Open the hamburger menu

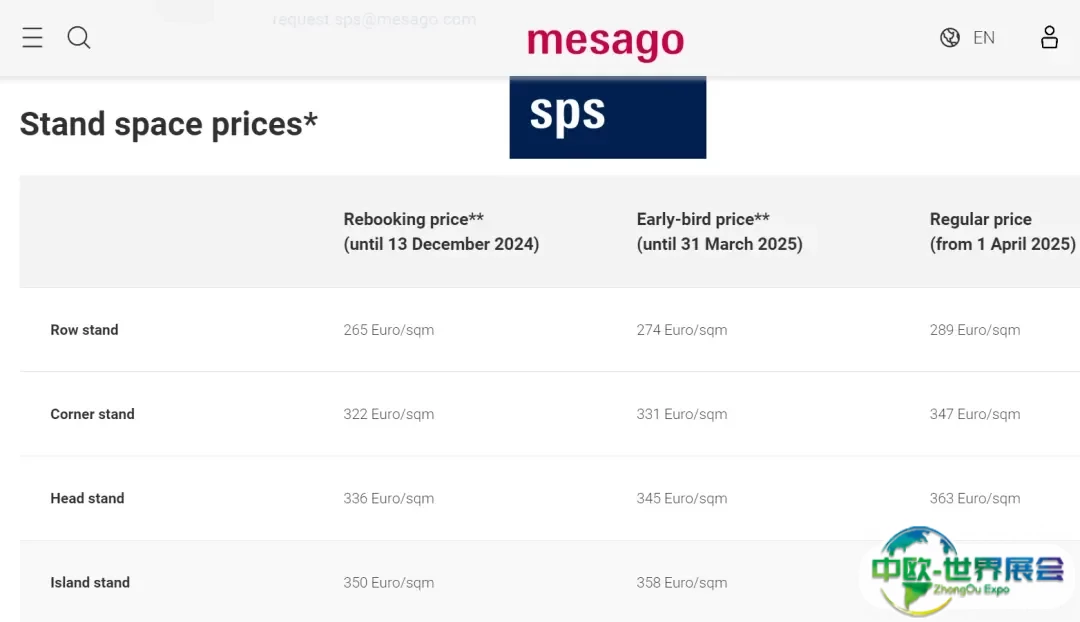[x=33, y=38]
